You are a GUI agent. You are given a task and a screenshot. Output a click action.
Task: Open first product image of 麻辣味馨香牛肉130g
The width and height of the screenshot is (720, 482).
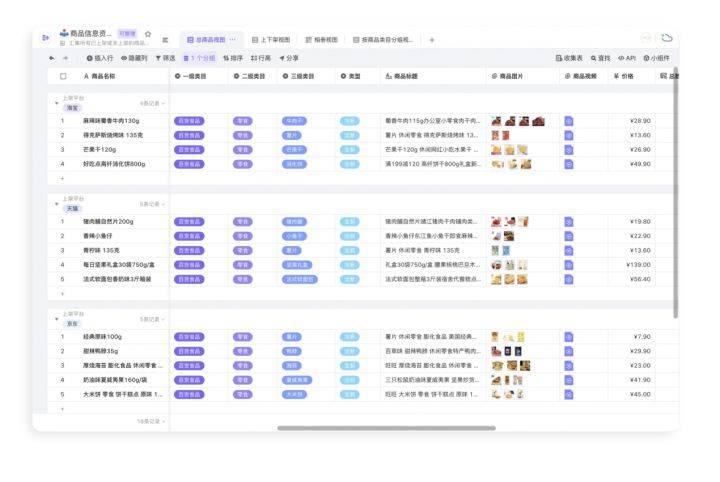496,121
